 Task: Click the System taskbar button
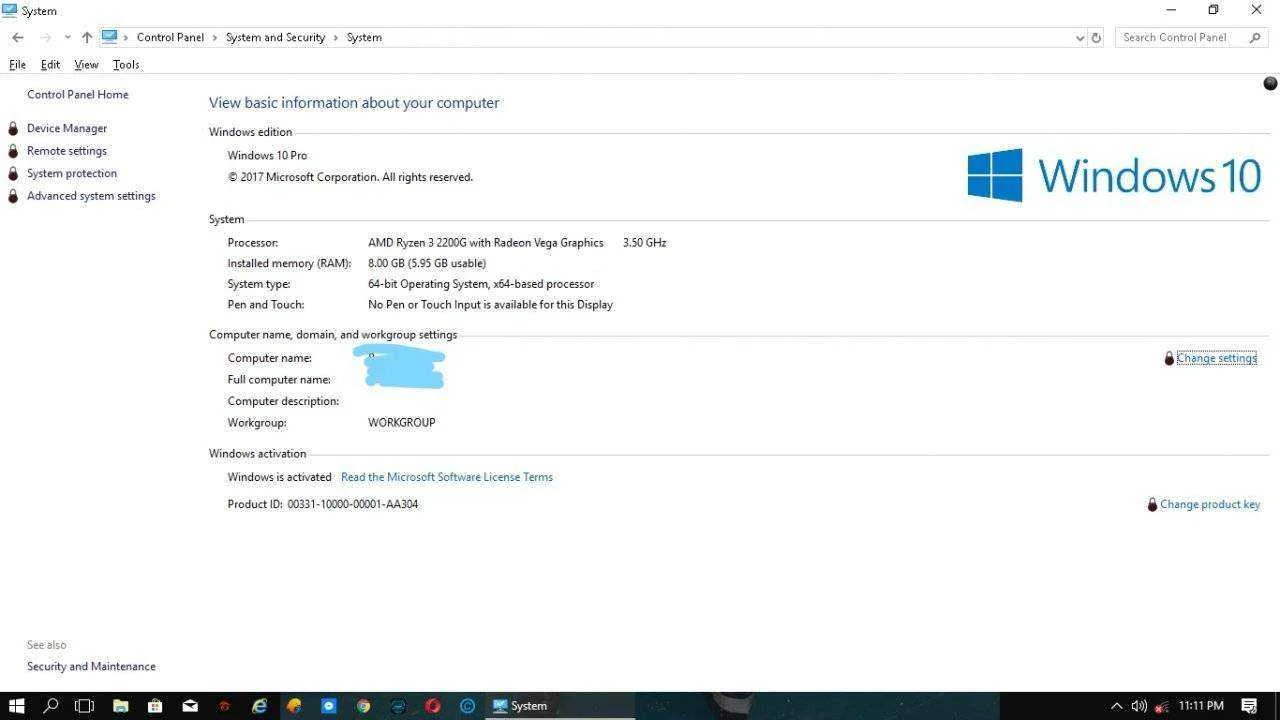point(560,705)
